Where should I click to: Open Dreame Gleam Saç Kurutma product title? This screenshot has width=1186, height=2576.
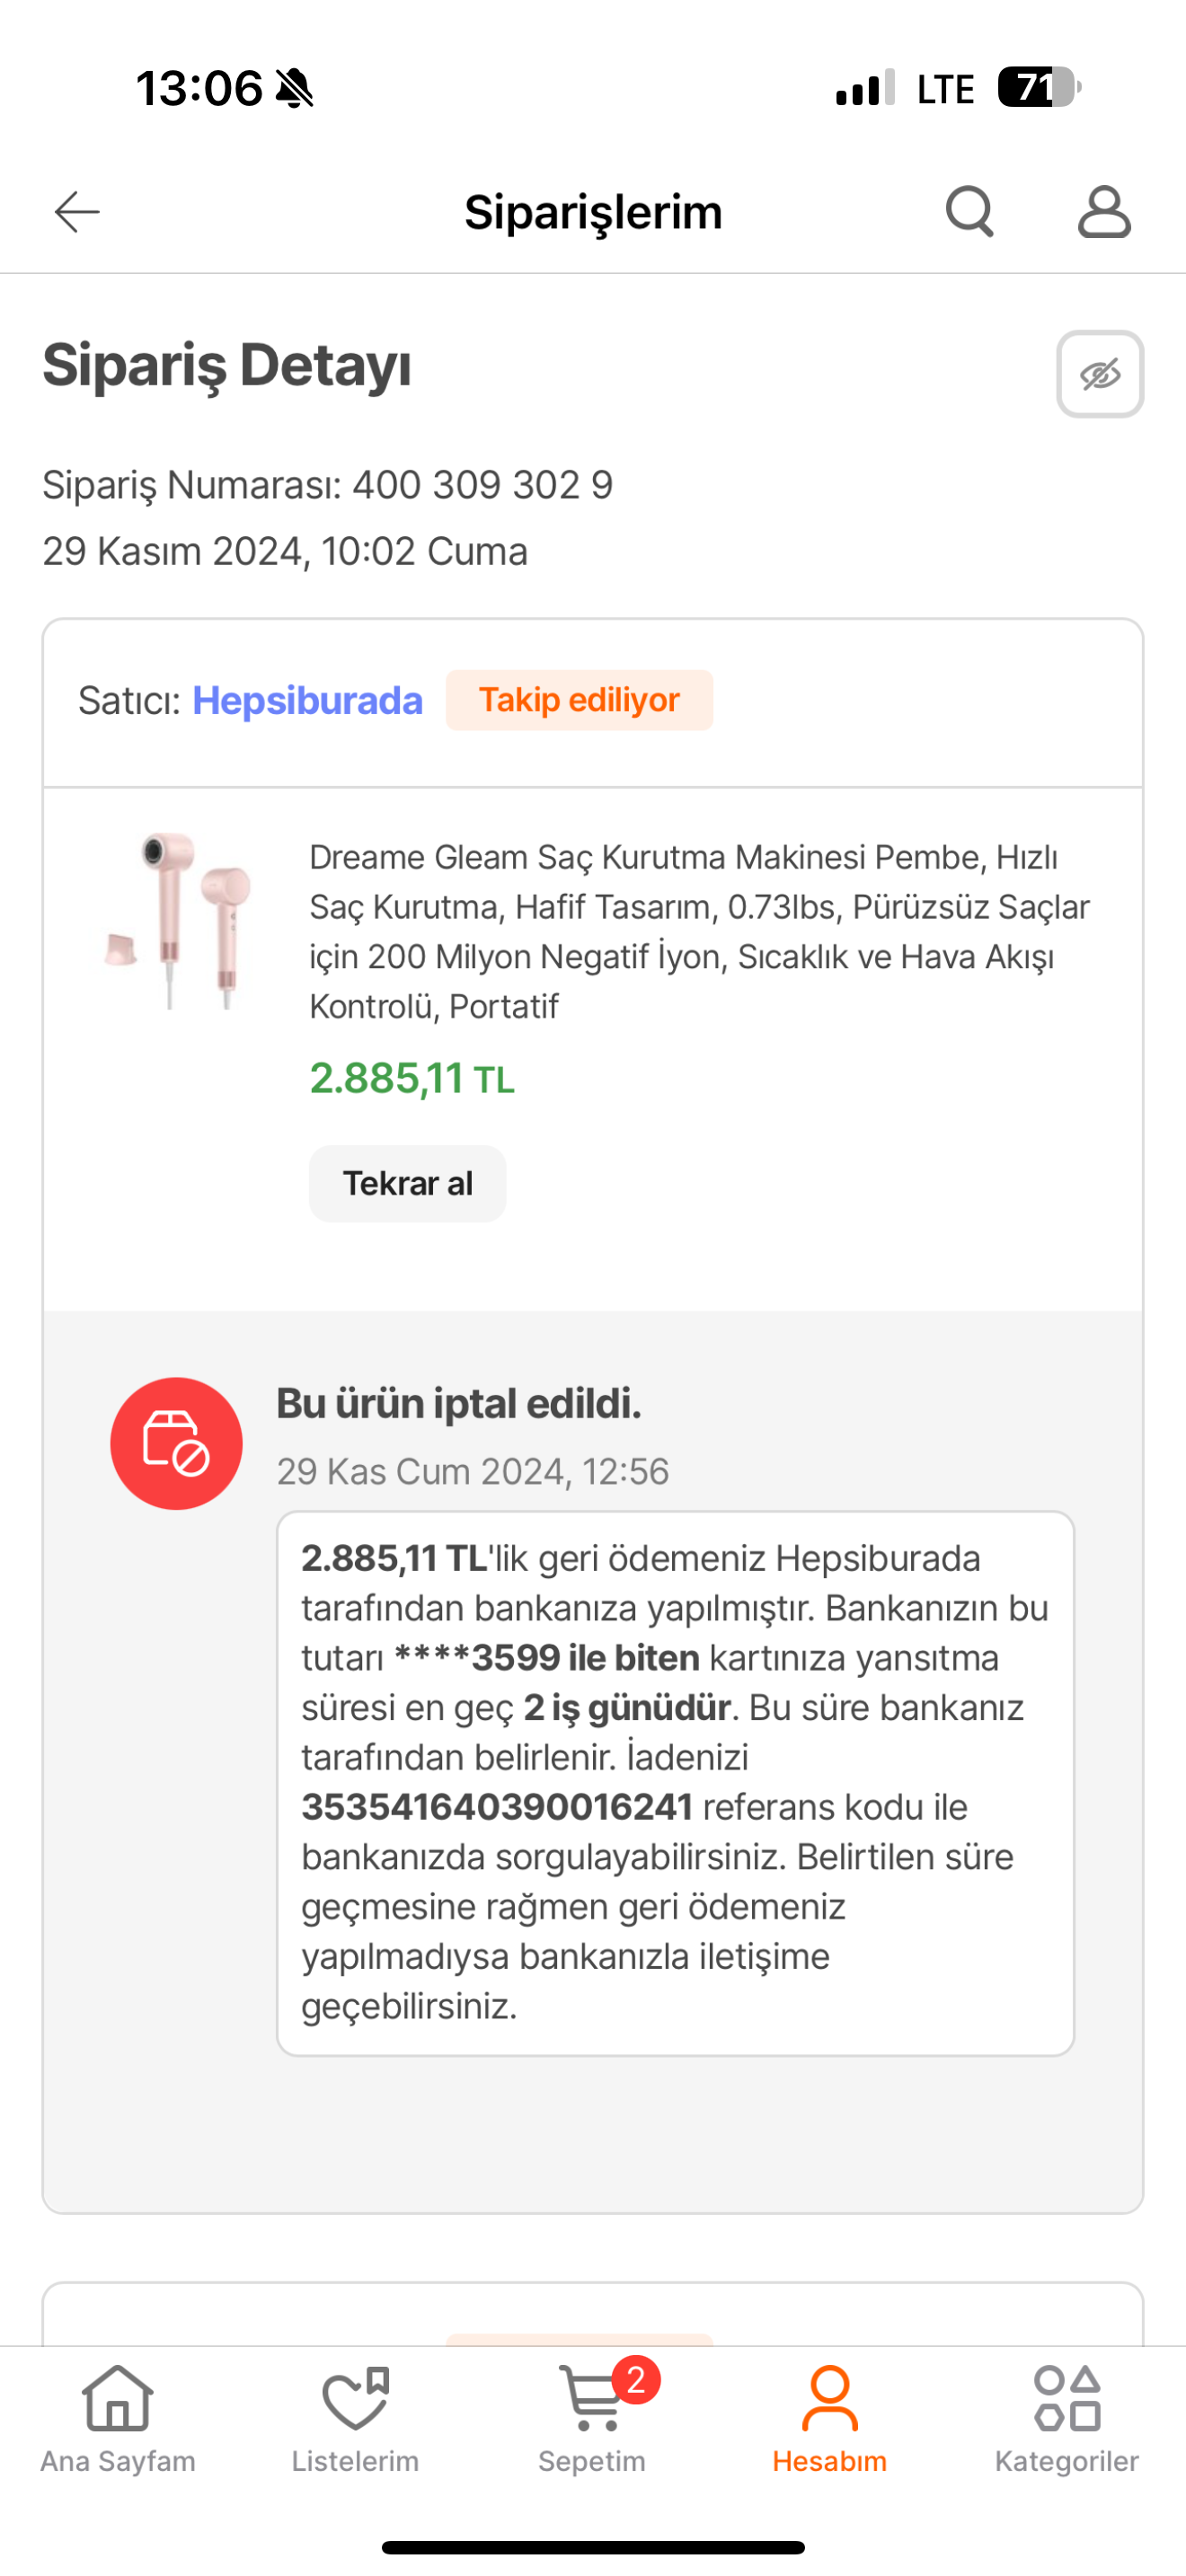tap(699, 931)
